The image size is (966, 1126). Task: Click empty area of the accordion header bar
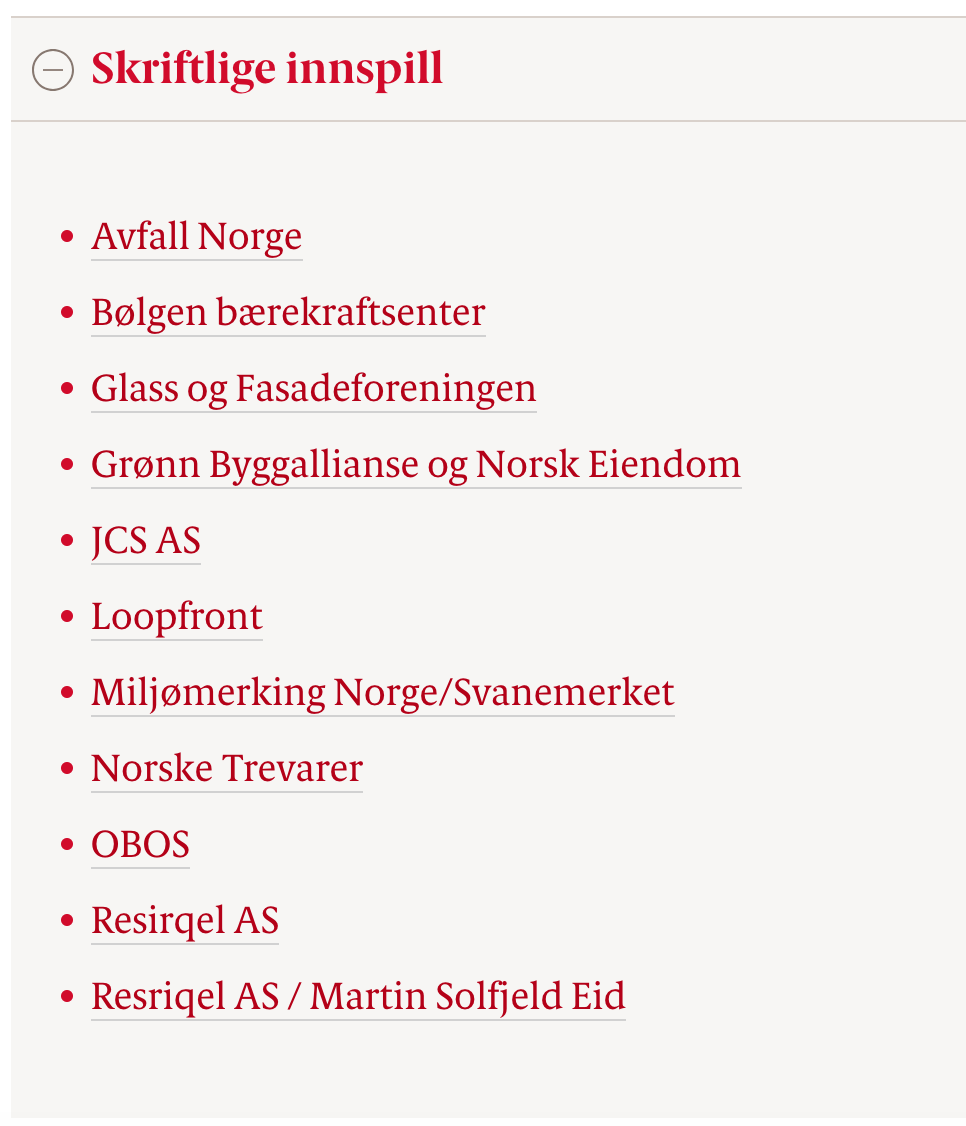704,69
